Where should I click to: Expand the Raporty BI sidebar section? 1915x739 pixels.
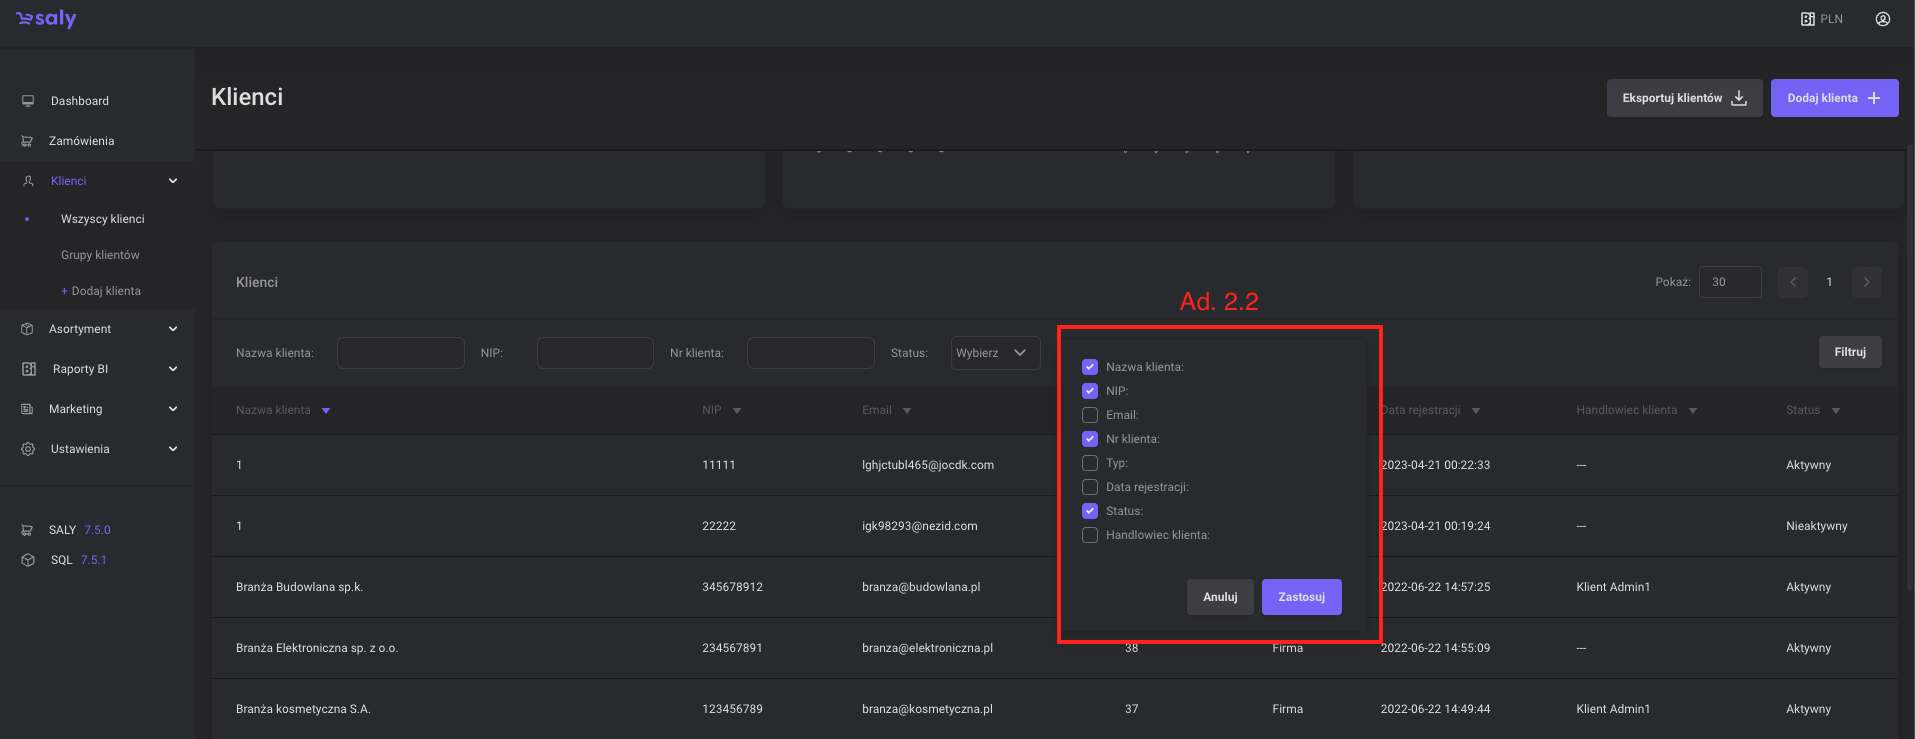pos(173,369)
